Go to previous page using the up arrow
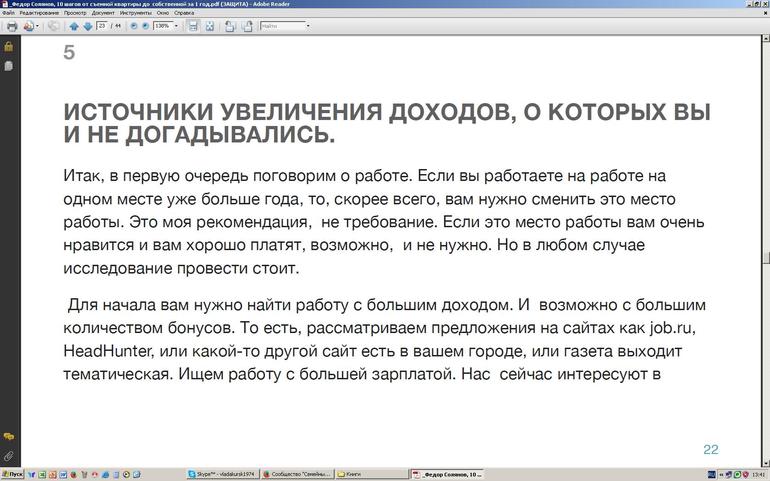The width and height of the screenshot is (770, 481). [74, 26]
